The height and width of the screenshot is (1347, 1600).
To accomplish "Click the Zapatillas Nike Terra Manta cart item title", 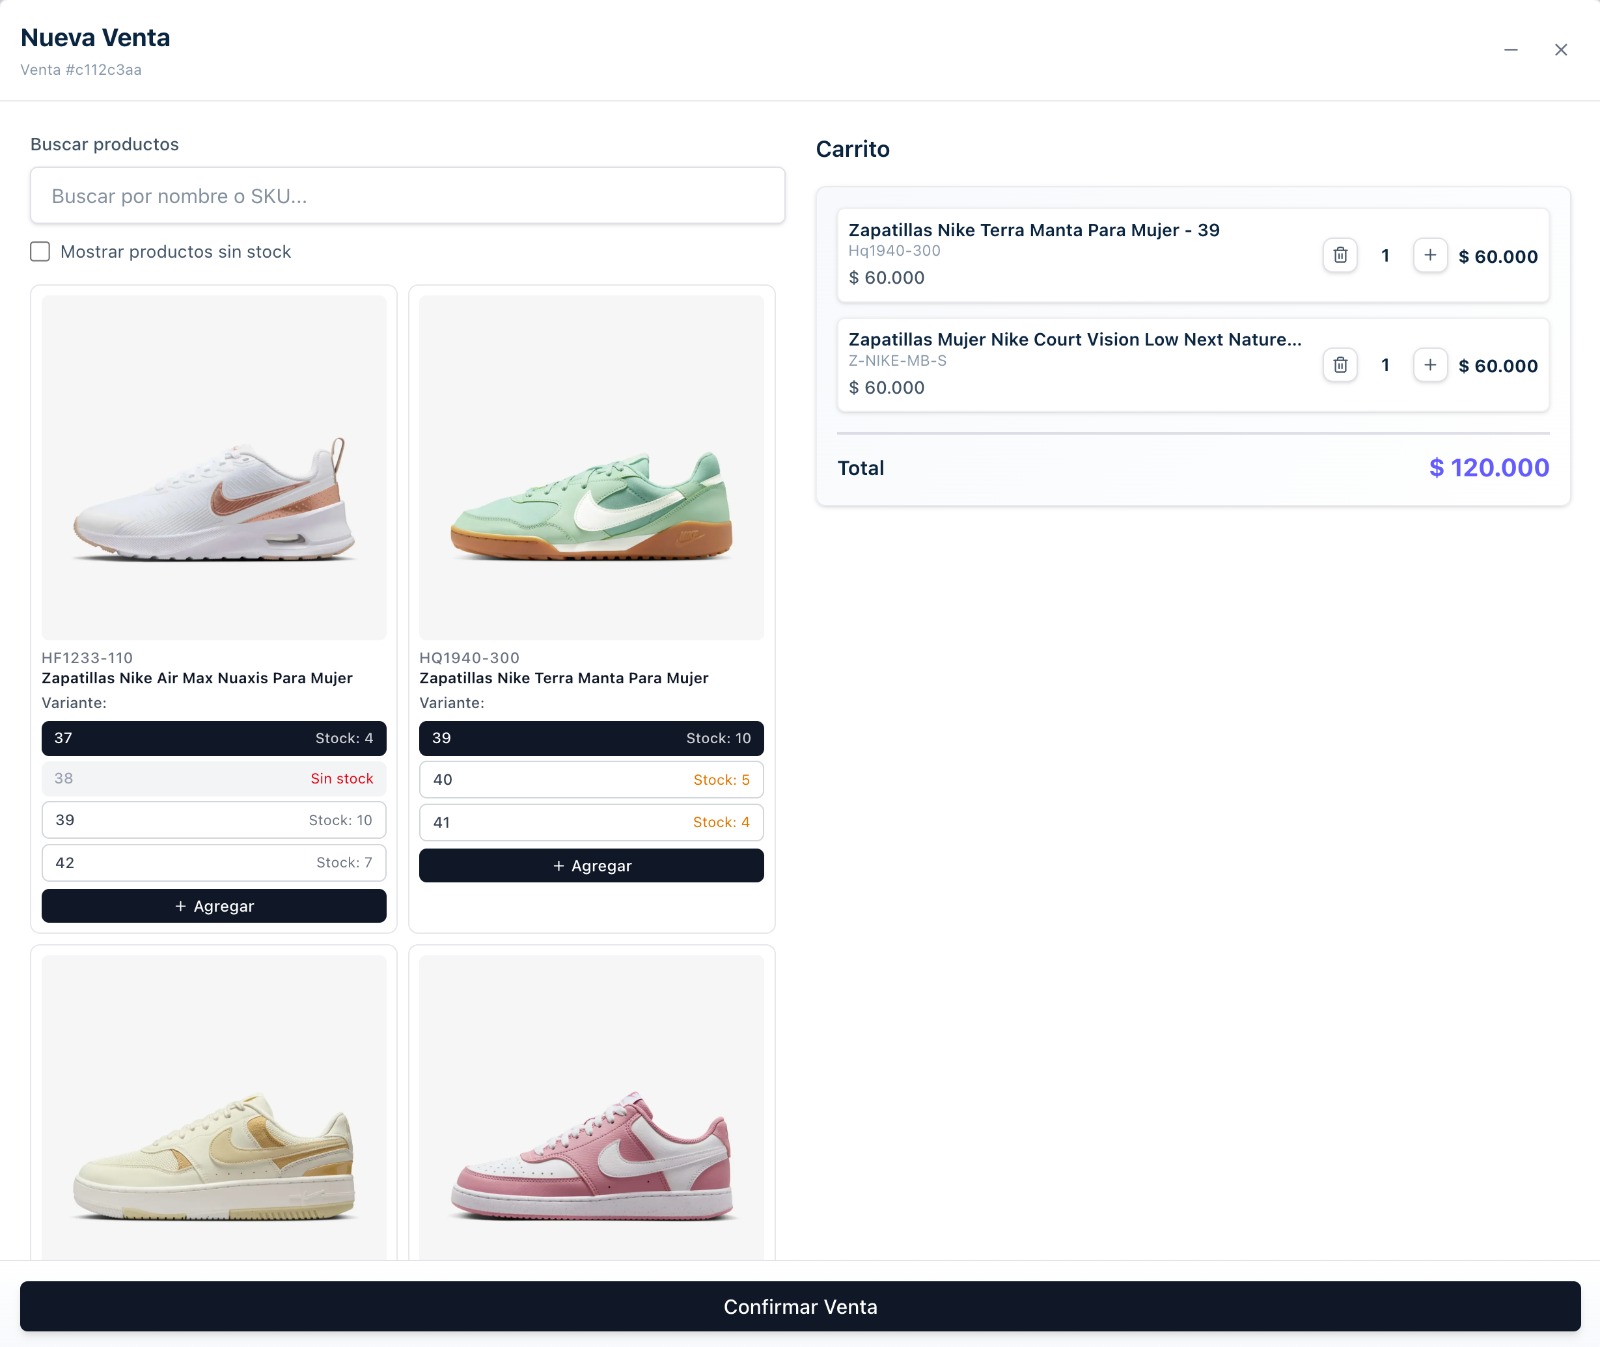I will (x=1033, y=230).
